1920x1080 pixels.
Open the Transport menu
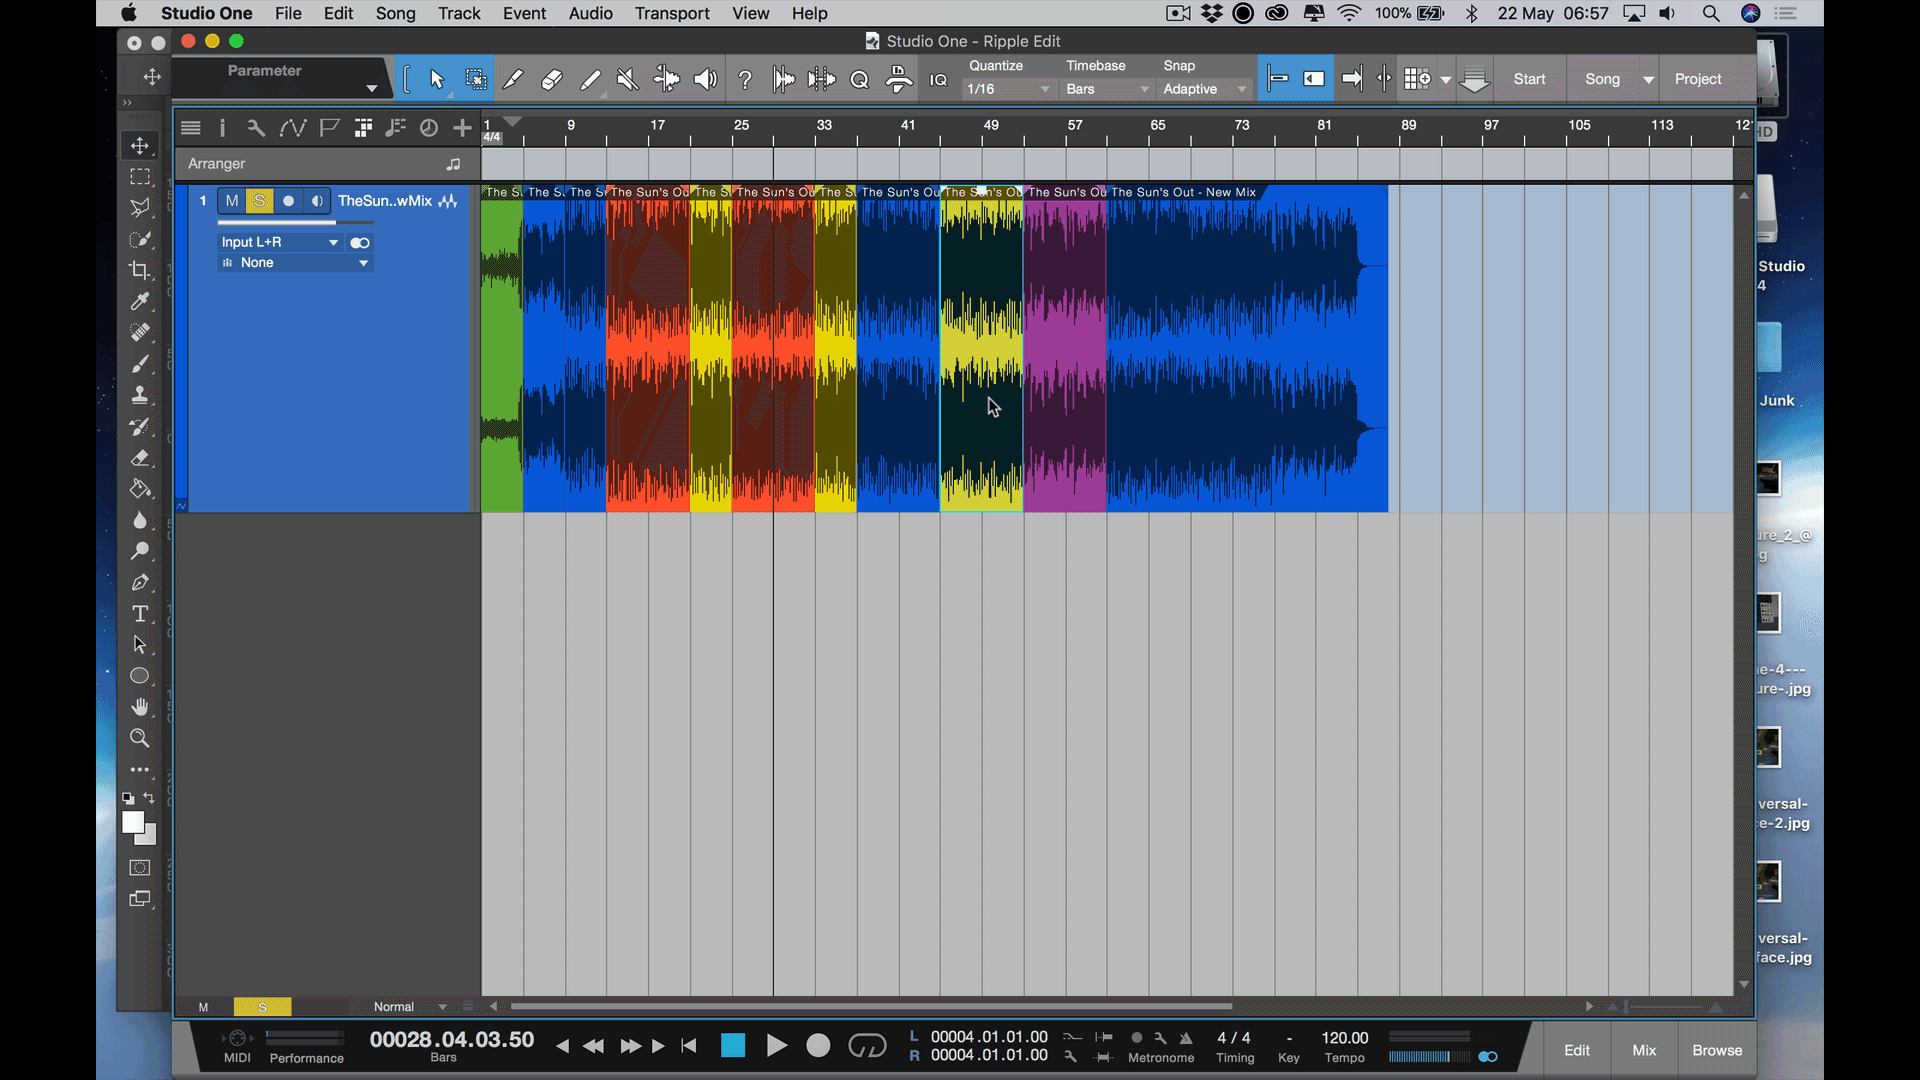pos(672,13)
